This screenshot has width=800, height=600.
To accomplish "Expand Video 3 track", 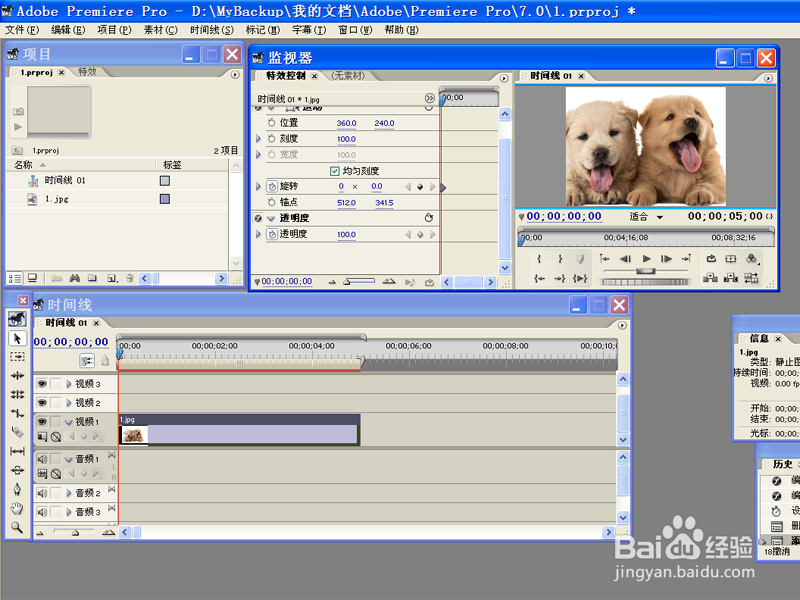I will click(x=69, y=384).
